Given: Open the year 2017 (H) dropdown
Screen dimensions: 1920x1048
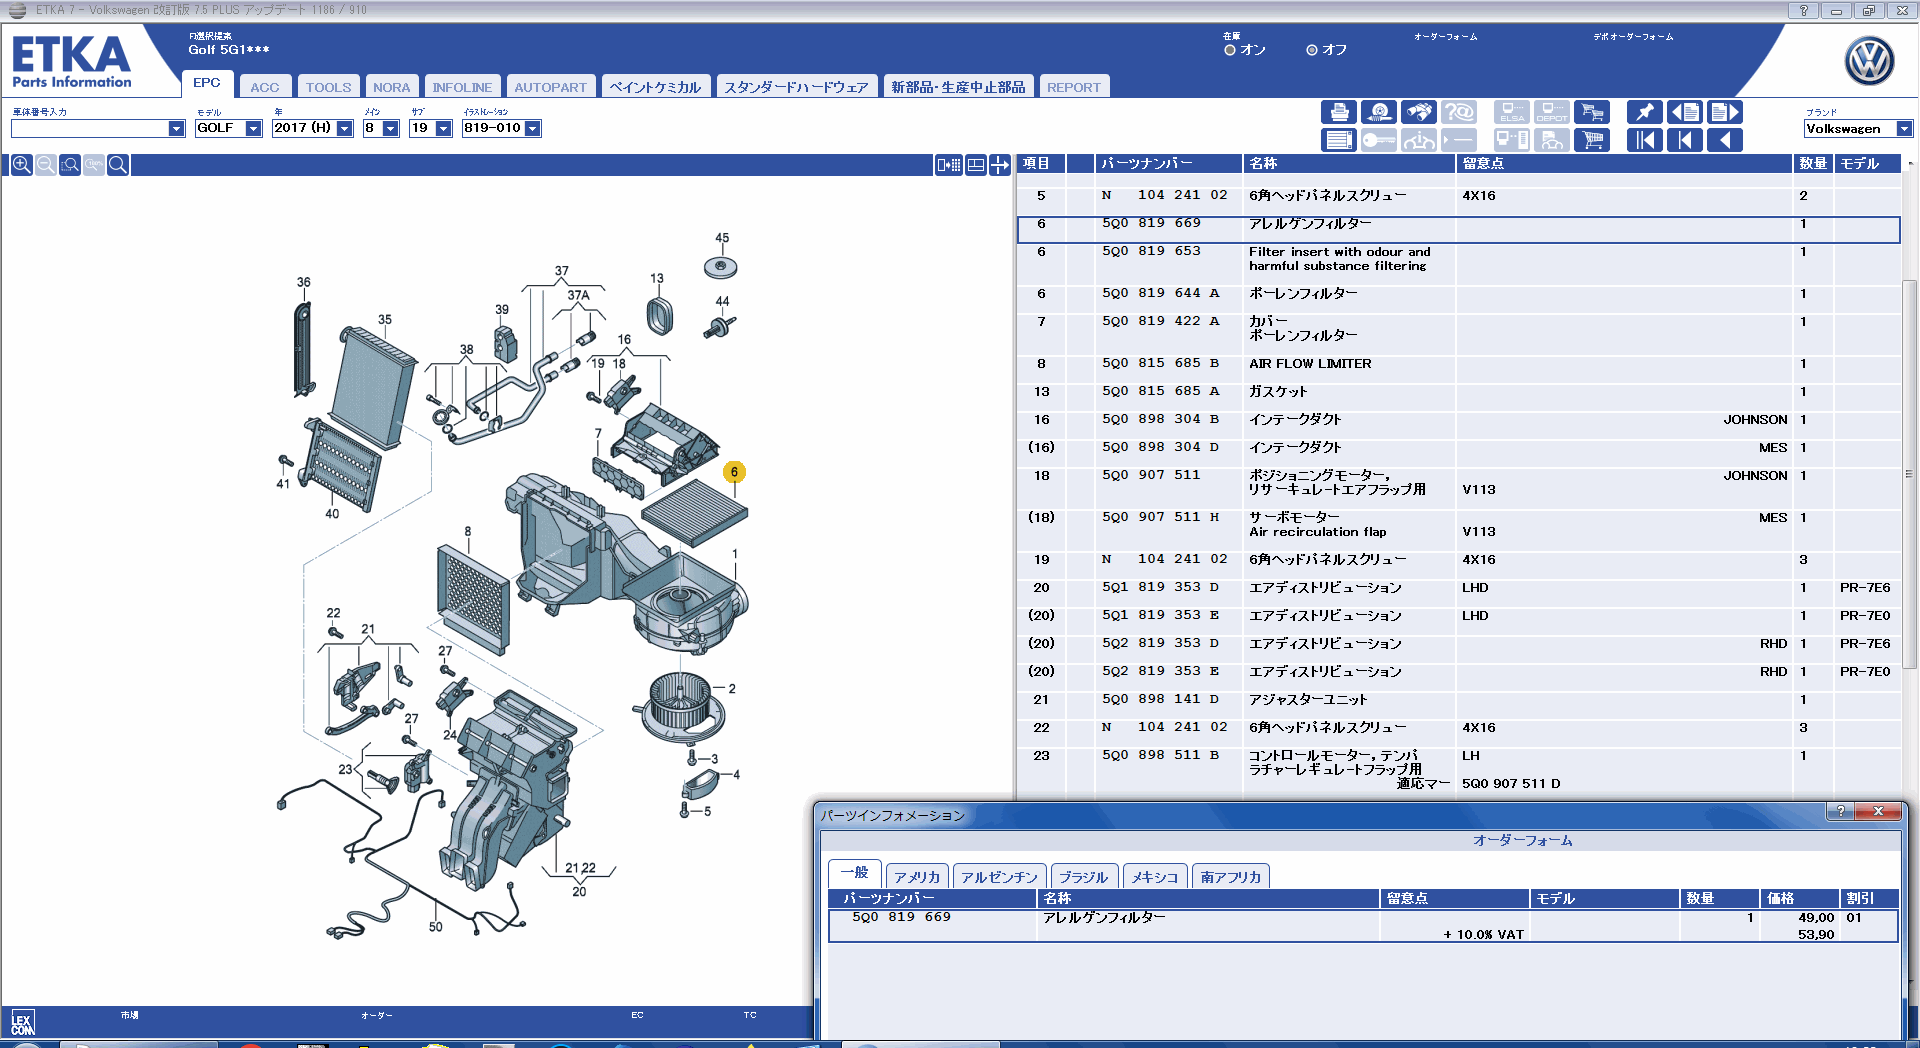Looking at the screenshot, I should (x=345, y=129).
